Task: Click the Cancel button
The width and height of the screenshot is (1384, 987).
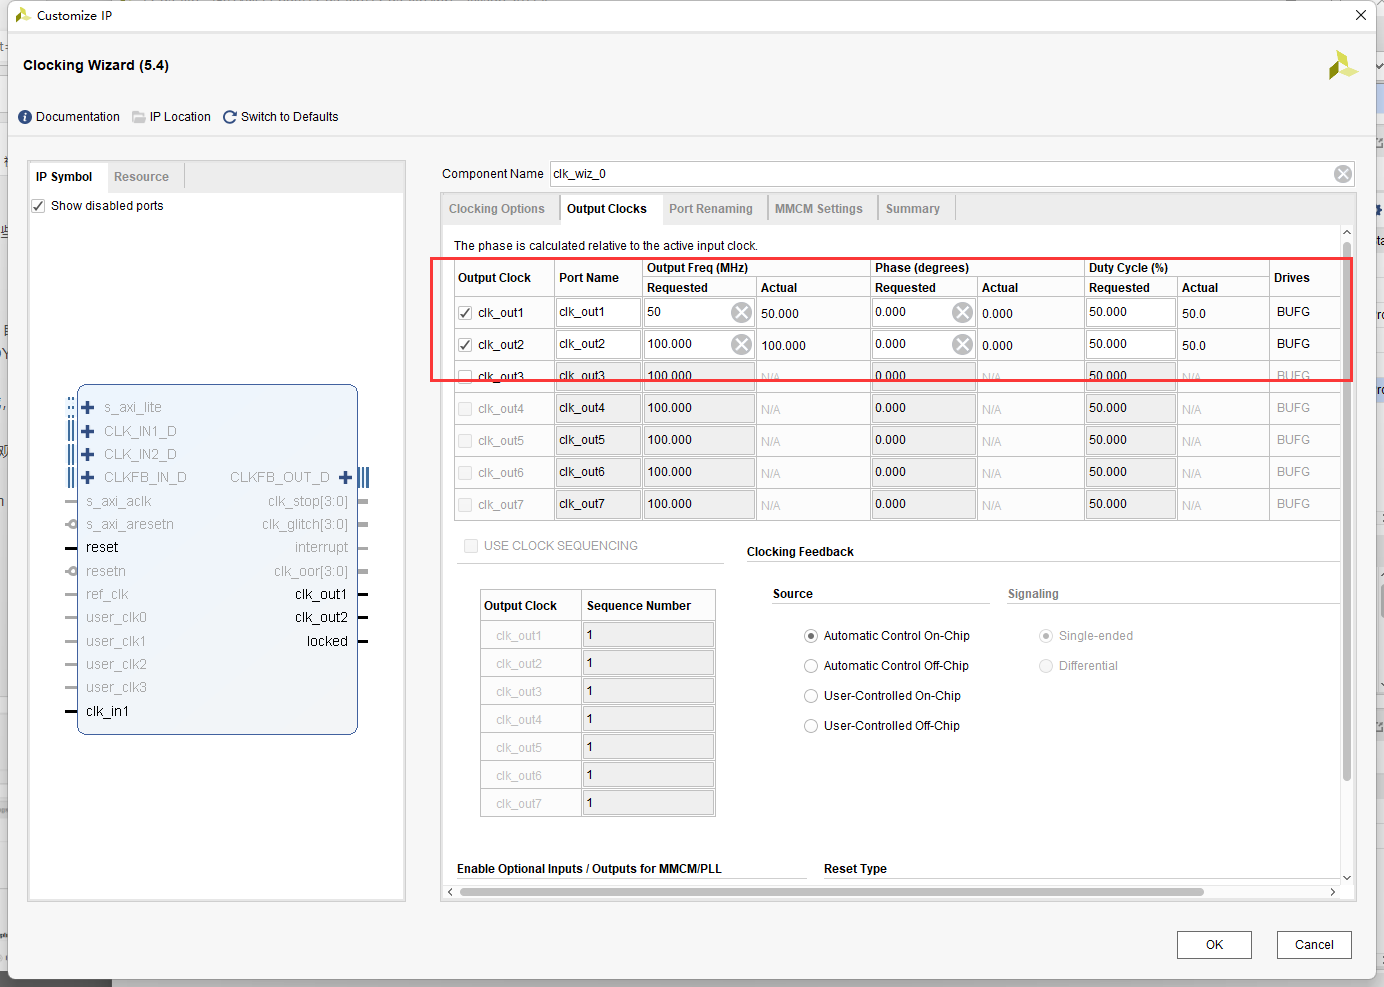Action: coord(1314,945)
